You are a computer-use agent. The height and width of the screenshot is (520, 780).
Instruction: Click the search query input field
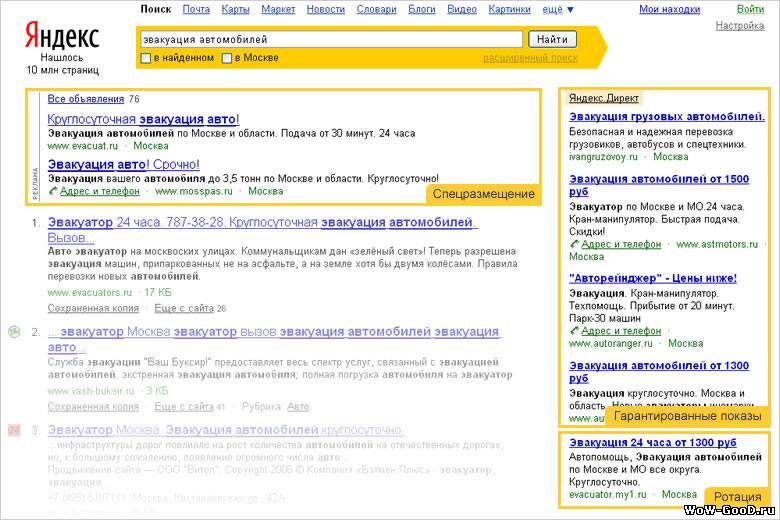tap(330, 40)
